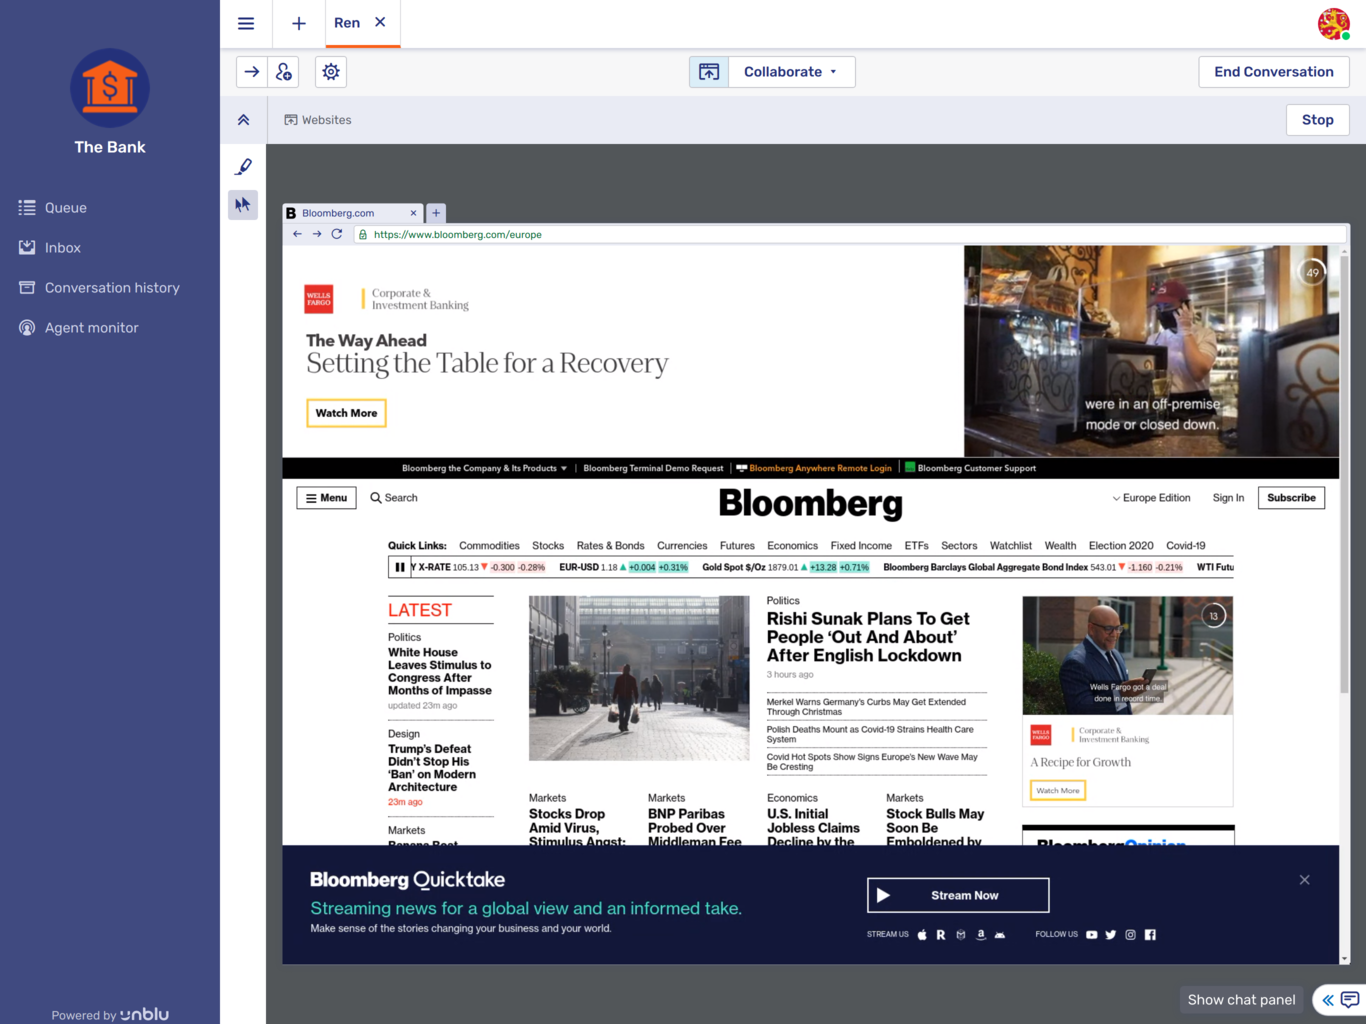Image resolution: width=1366 pixels, height=1024 pixels.
Task: Open Conversation history in the sidebar
Action: pos(110,287)
